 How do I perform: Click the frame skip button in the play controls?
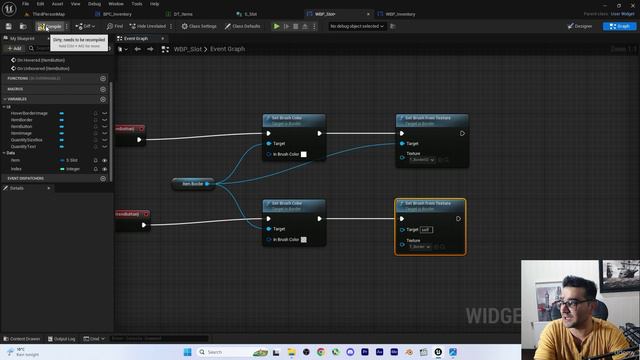pyautogui.click(x=287, y=26)
